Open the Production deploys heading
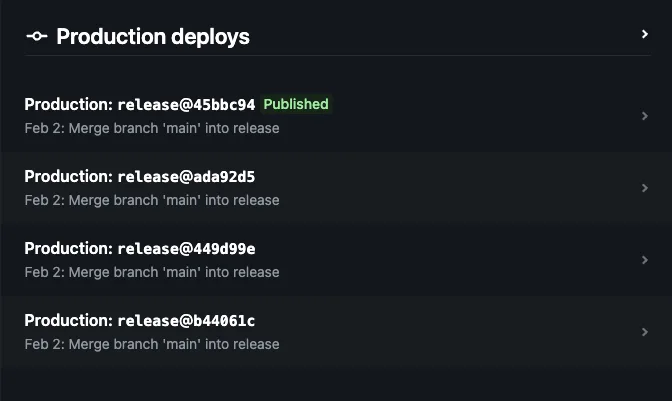 (x=153, y=36)
